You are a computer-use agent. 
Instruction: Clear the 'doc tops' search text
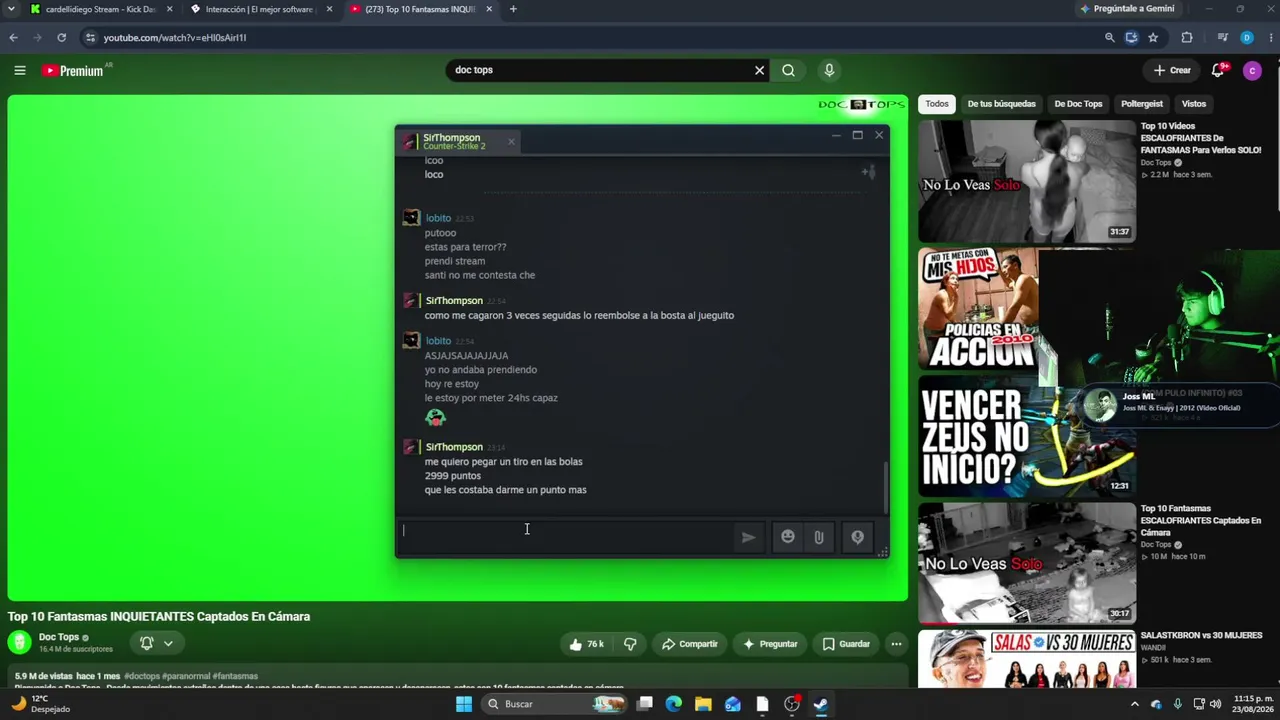tap(759, 70)
